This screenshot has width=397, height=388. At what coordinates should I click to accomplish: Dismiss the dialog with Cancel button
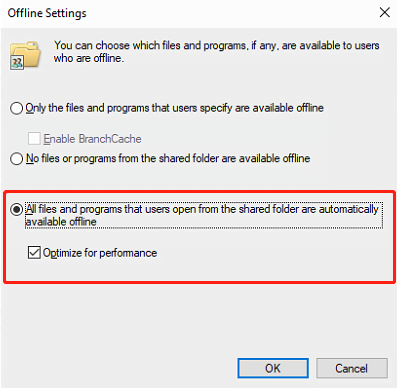pos(352,368)
